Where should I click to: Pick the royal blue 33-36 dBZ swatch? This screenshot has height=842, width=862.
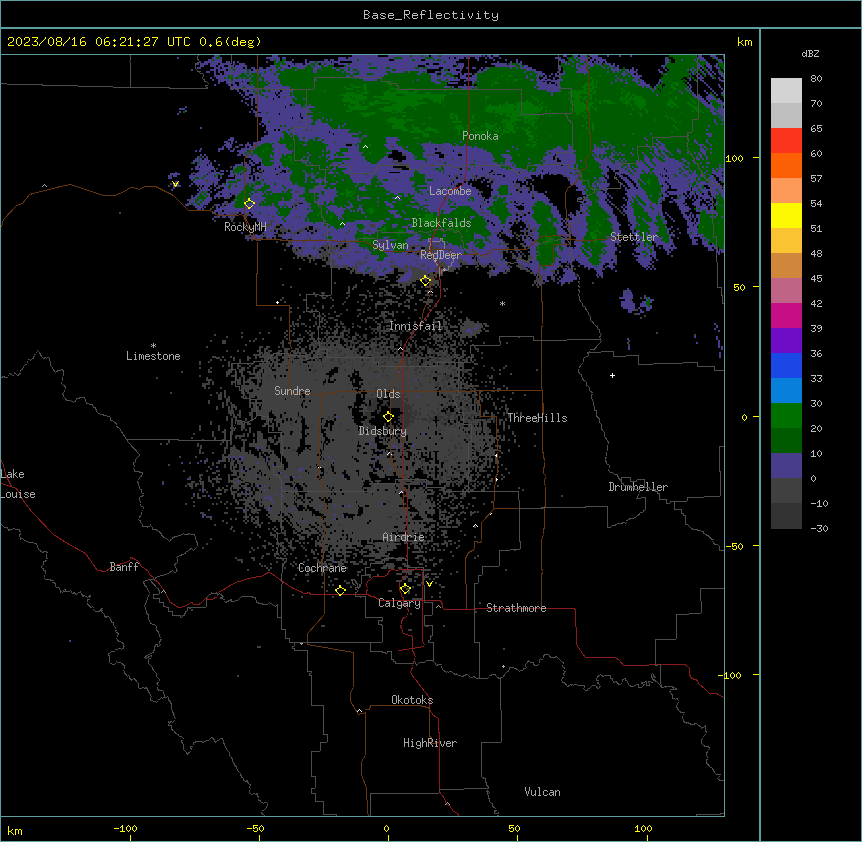[x=786, y=365]
